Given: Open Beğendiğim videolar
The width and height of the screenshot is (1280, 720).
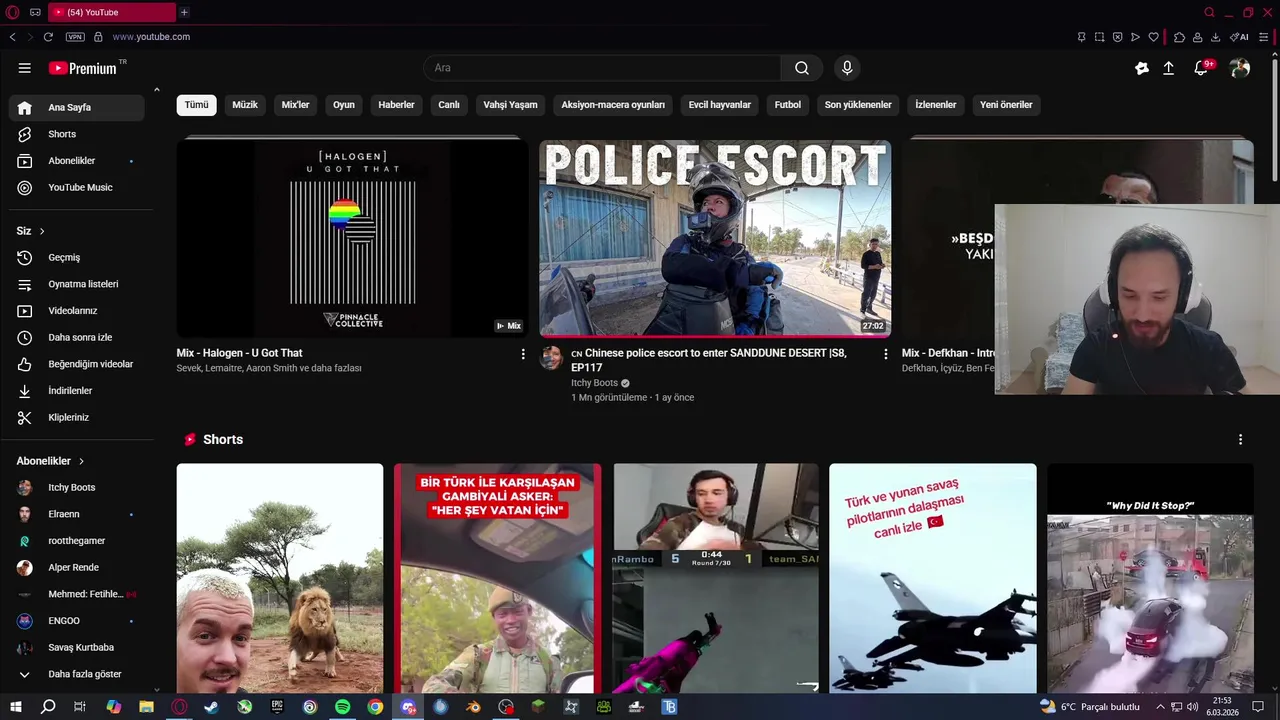Looking at the screenshot, I should (76, 364).
